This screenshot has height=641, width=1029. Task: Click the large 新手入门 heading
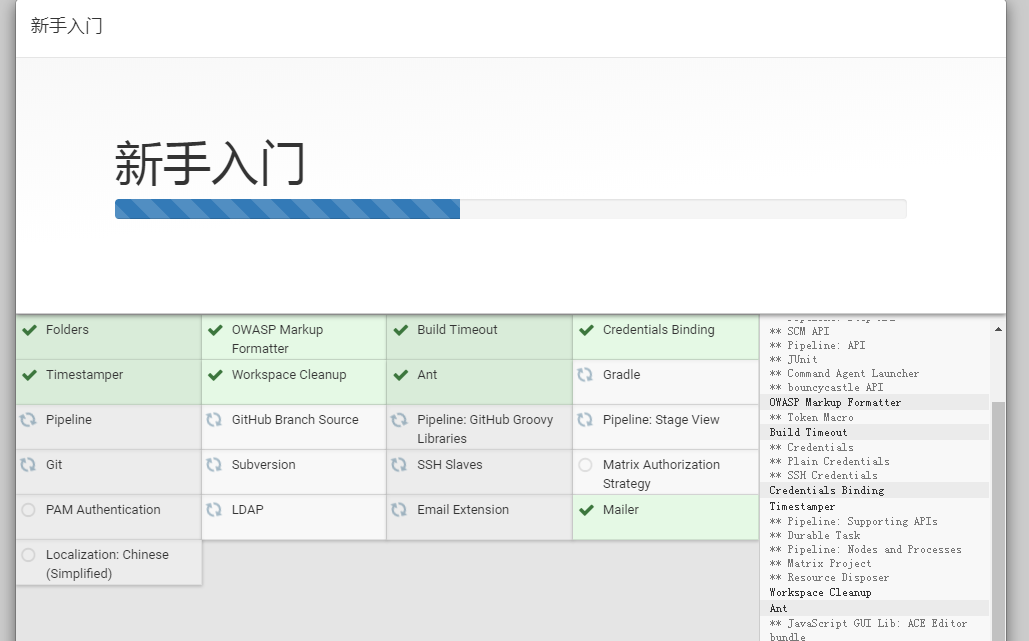(210, 163)
